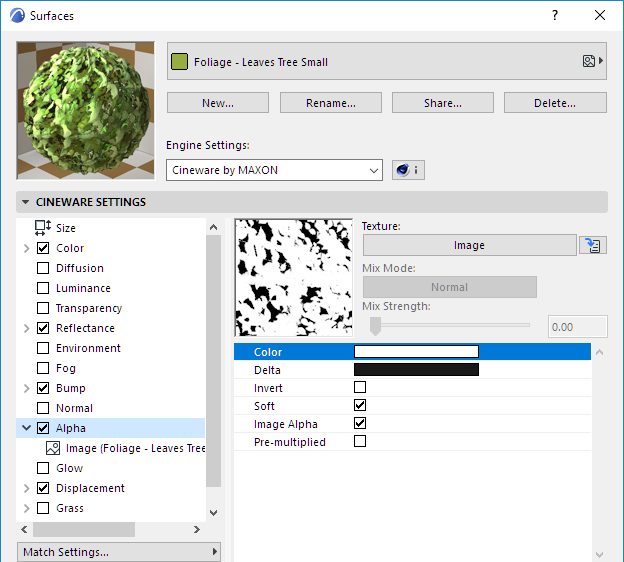
Task: Open the surface picker image icon
Action: point(589,61)
